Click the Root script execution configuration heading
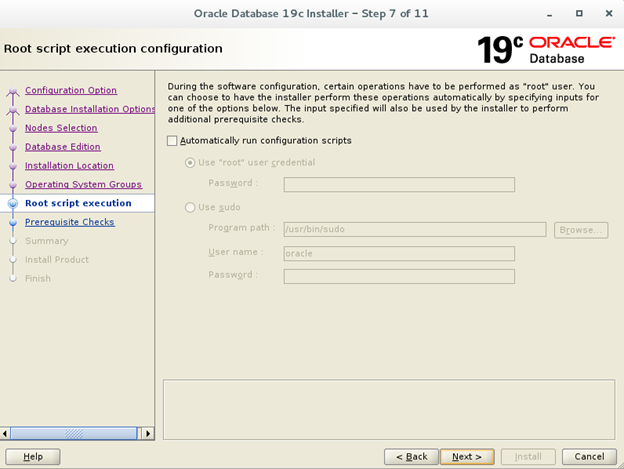 113,49
